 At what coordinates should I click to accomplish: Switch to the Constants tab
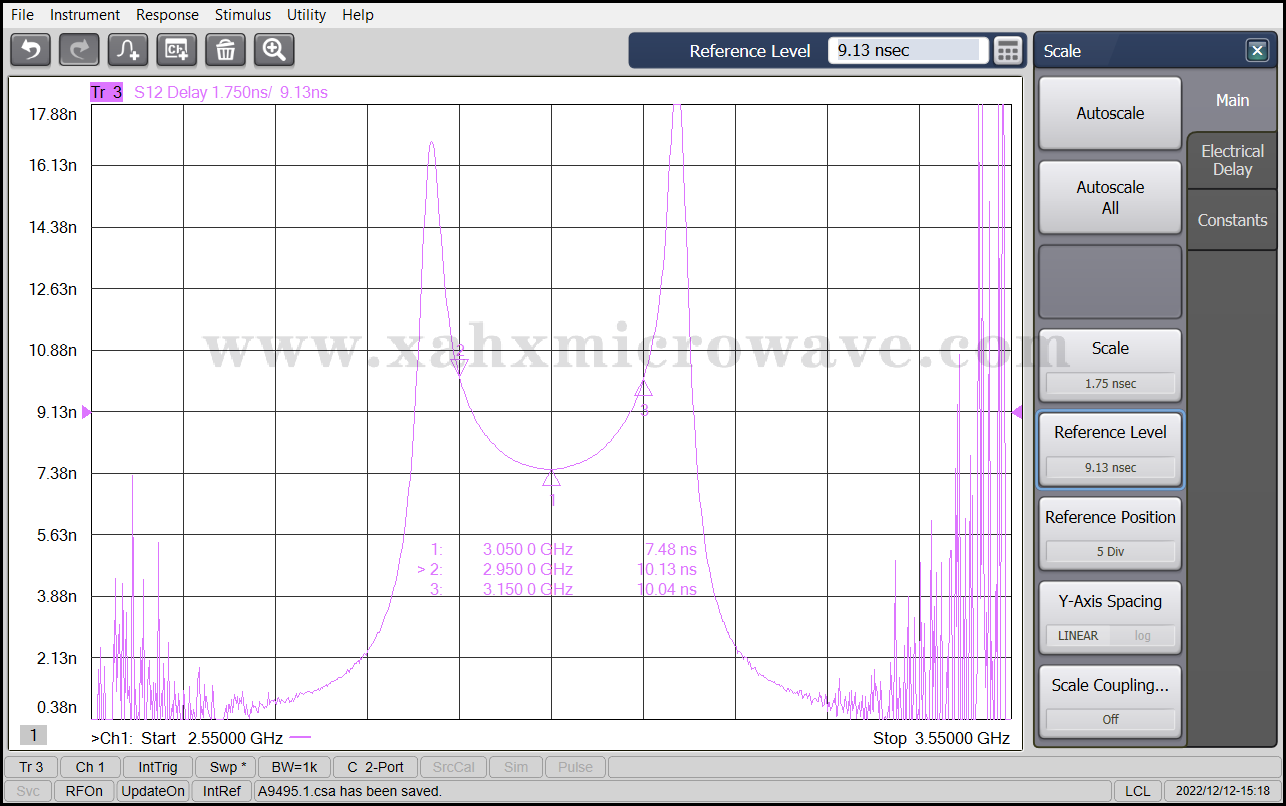pyautogui.click(x=1232, y=220)
